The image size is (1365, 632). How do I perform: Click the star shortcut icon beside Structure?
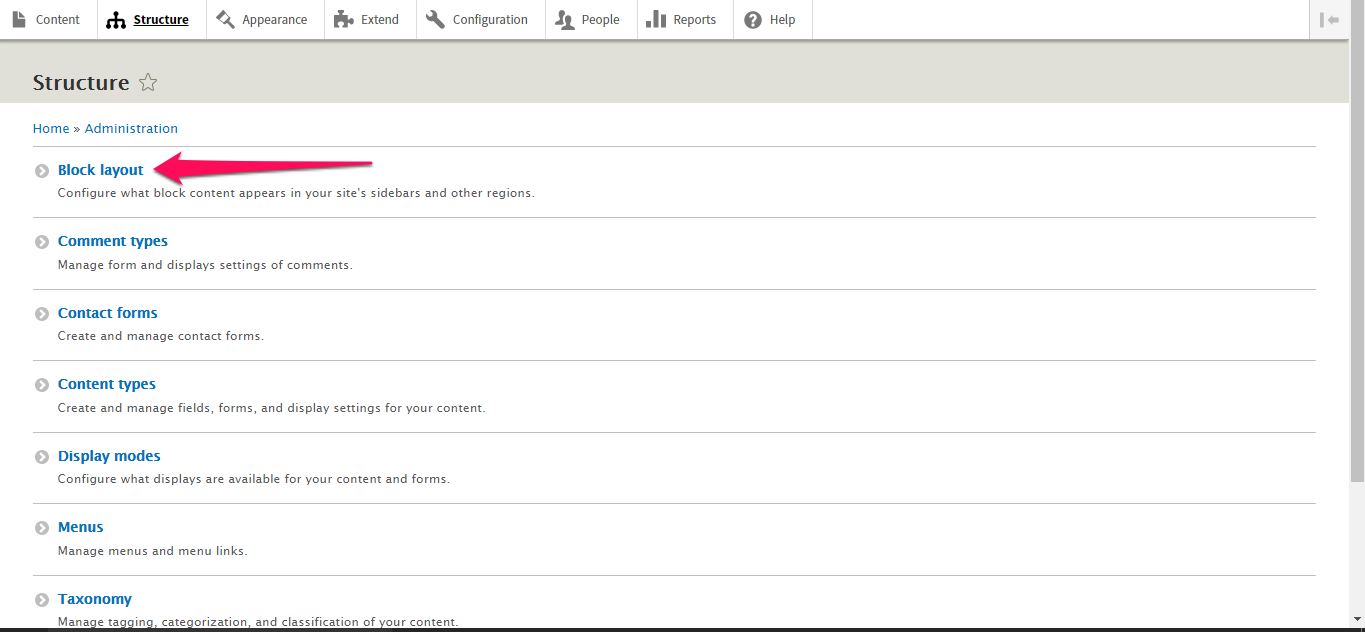click(x=148, y=82)
